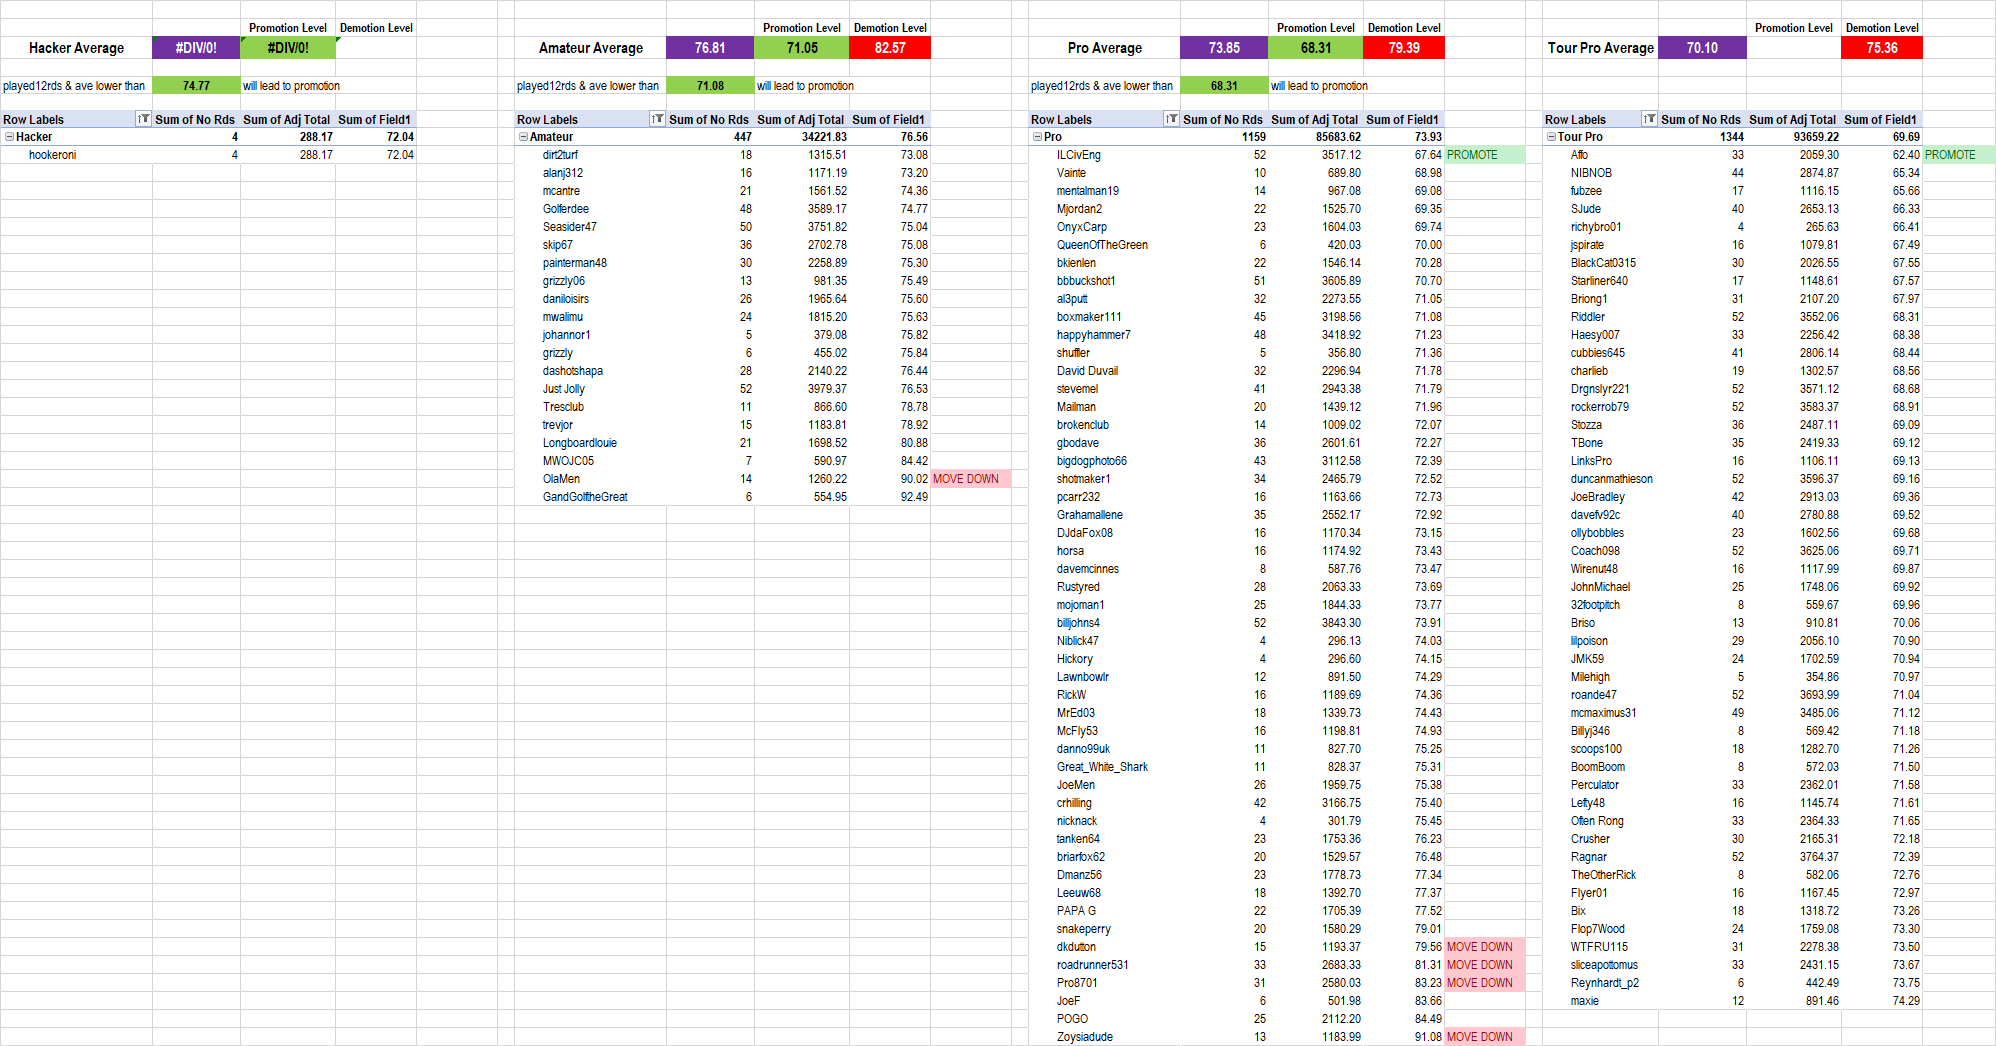Collapse the Hacker group
This screenshot has height=1046, width=1996.
(x=9, y=137)
